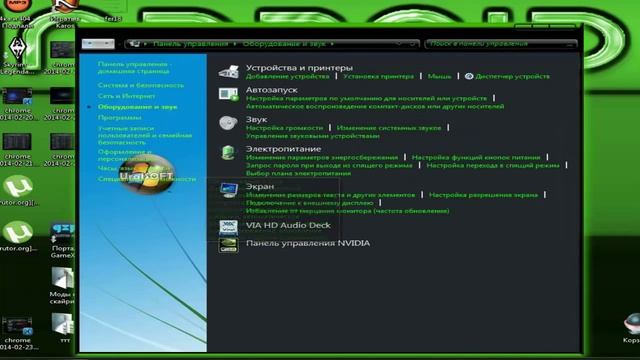Launch the VIA HD Audio Deck icon
640x360 pixels.
229,227
